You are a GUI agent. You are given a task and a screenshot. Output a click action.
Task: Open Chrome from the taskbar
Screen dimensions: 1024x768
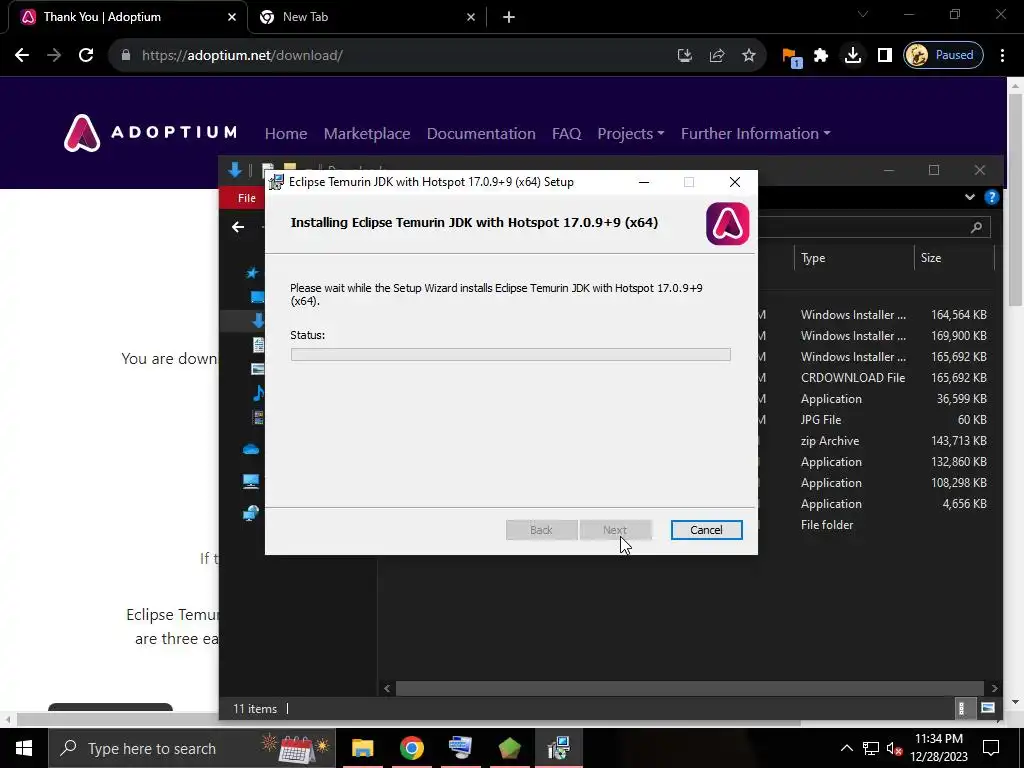coord(411,748)
